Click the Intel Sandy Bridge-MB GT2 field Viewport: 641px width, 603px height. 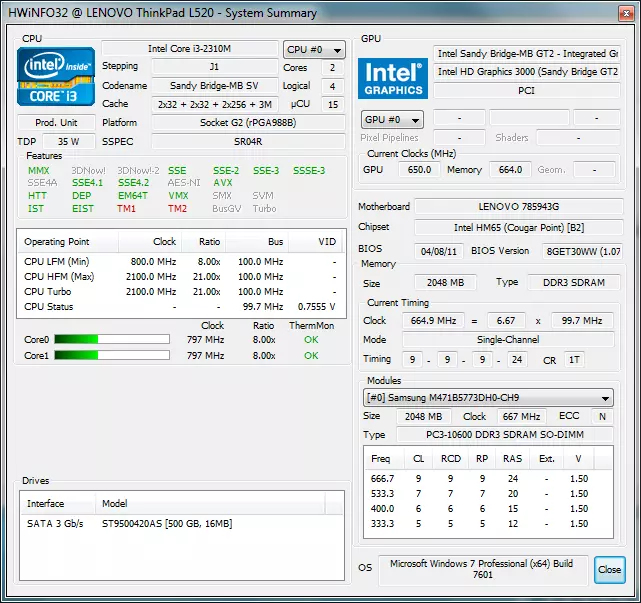tap(527, 54)
